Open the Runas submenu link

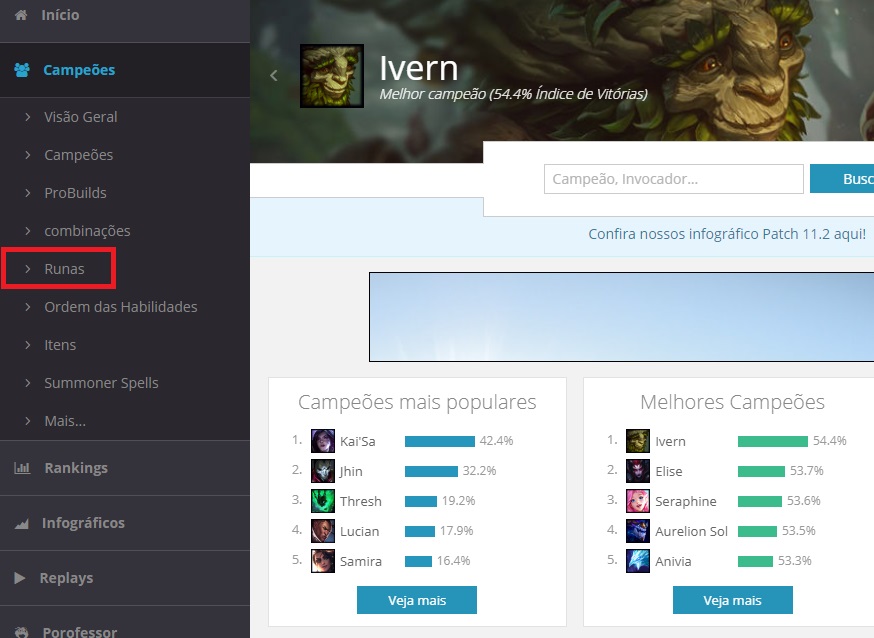65,269
